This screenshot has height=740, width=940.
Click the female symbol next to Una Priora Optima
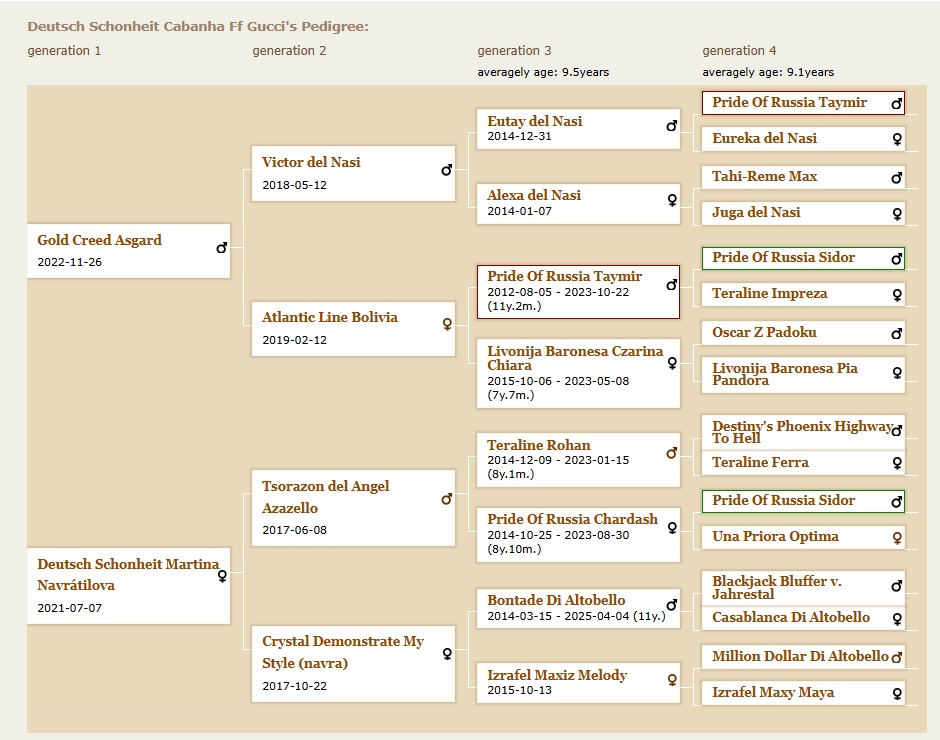pyautogui.click(x=897, y=538)
